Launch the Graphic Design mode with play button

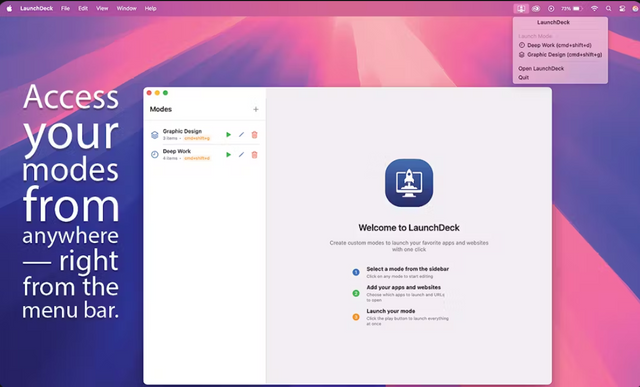[229, 135]
